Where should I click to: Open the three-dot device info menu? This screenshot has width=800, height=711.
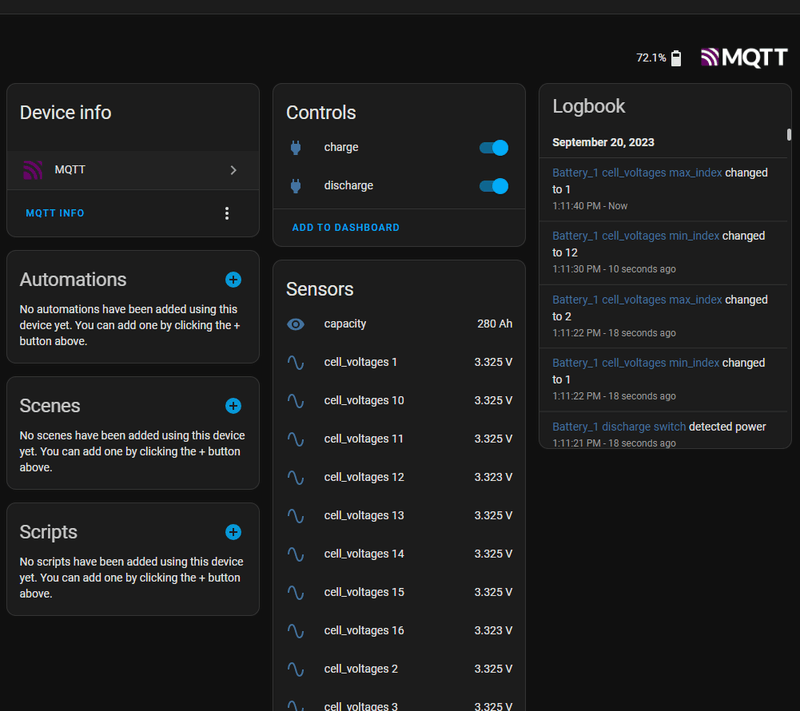point(227,213)
